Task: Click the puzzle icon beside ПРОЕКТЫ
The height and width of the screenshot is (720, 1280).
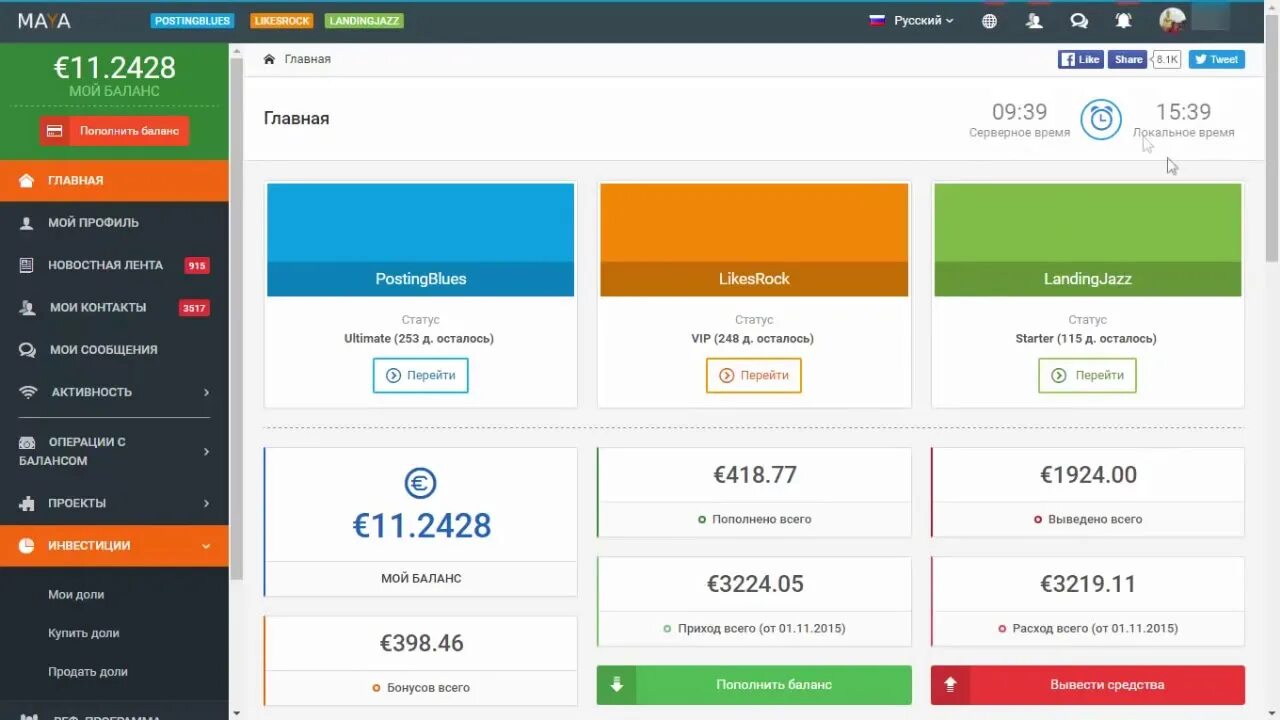Action: click(x=28, y=503)
